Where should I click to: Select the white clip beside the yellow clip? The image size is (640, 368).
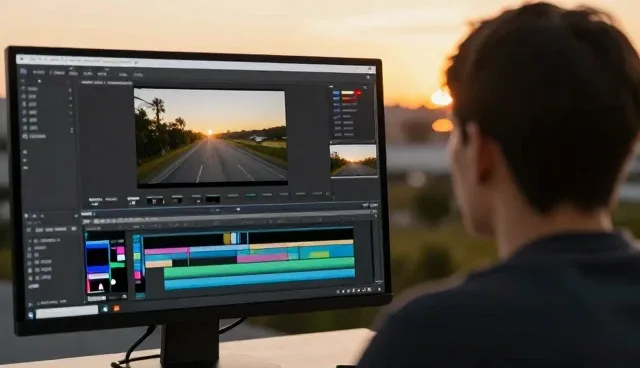[234, 238]
